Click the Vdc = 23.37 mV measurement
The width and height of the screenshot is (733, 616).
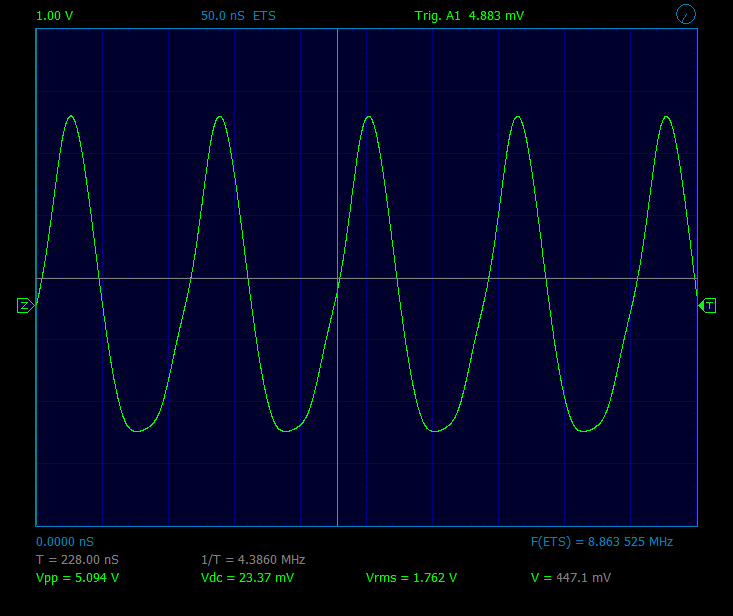(247, 578)
